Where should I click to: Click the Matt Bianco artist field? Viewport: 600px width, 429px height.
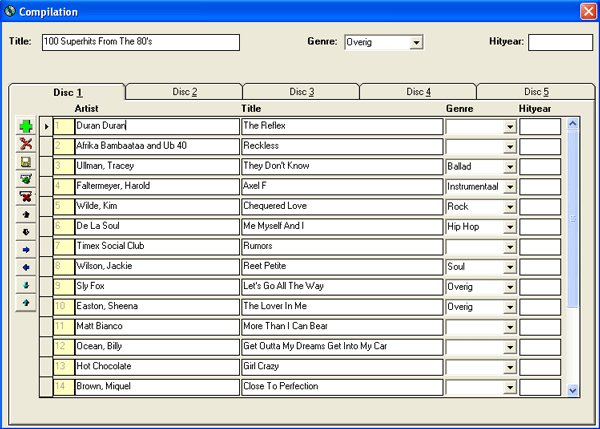tap(157, 326)
